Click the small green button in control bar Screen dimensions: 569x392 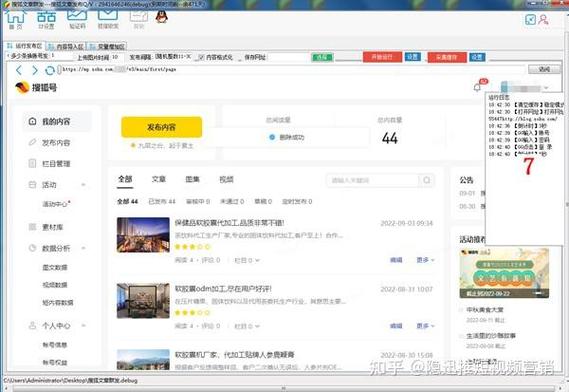point(322,57)
